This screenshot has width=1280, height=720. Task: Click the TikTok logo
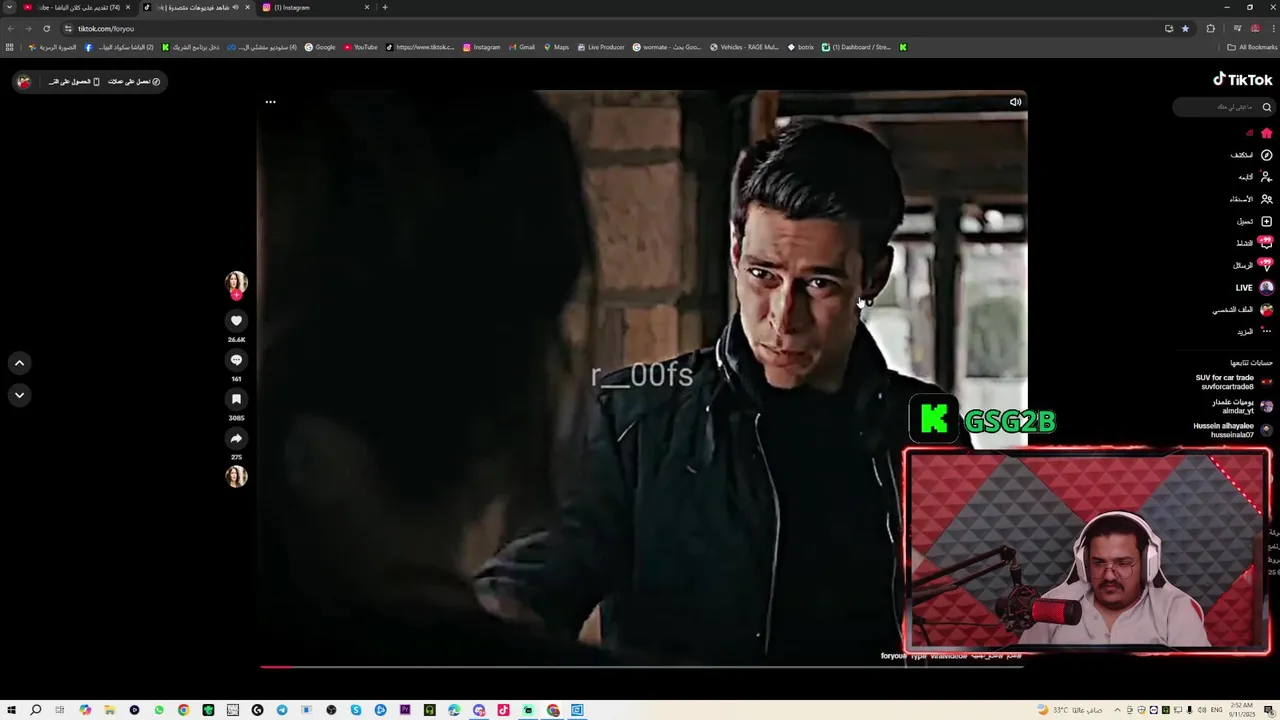pyautogui.click(x=1242, y=80)
